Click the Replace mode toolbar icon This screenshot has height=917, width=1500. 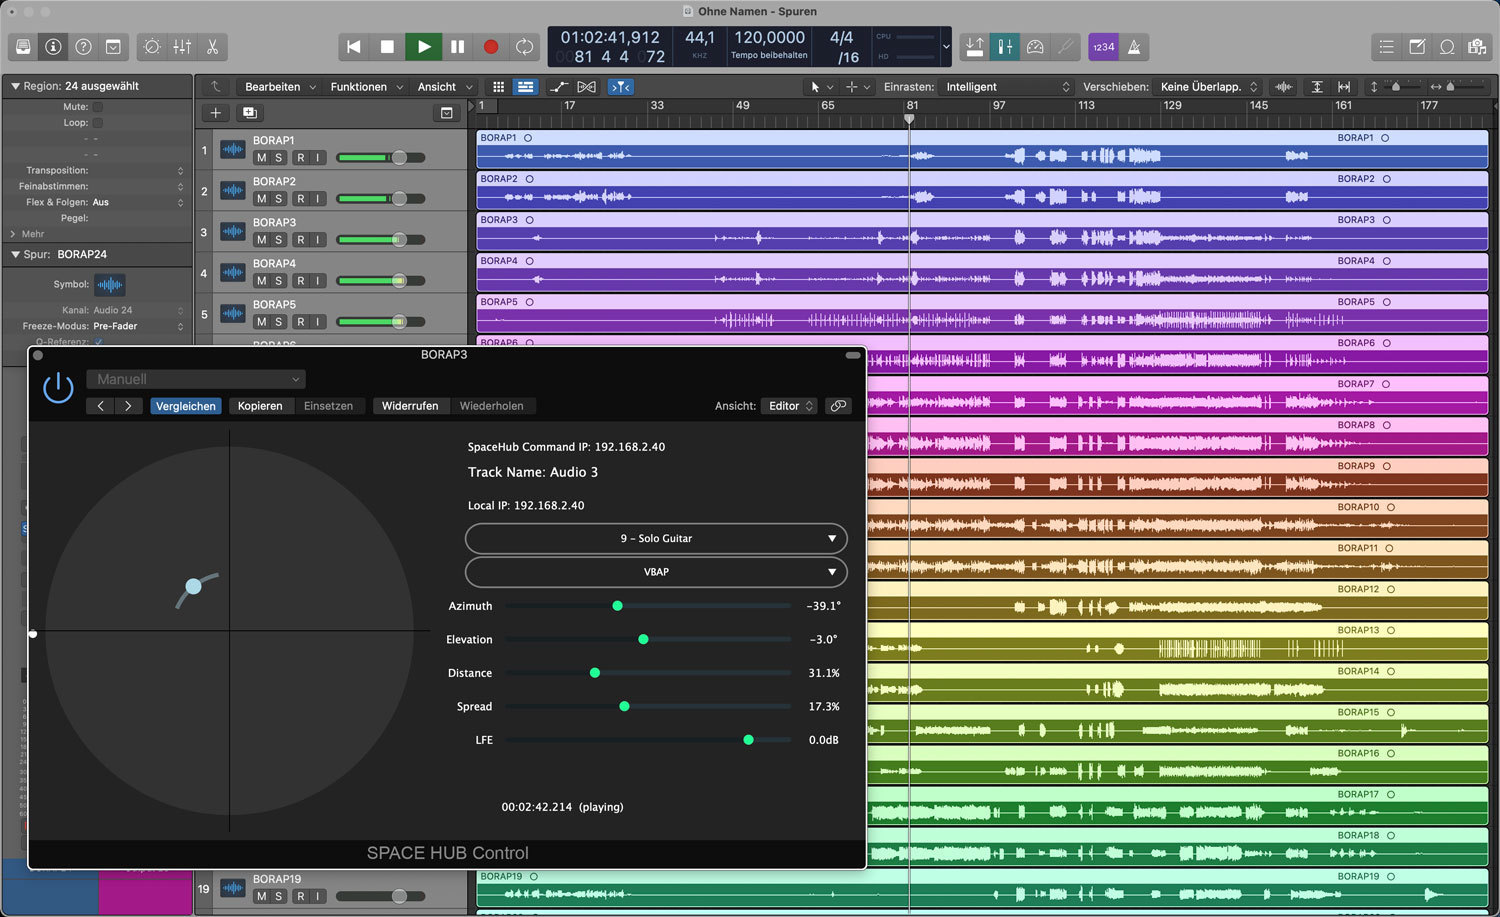(975, 47)
